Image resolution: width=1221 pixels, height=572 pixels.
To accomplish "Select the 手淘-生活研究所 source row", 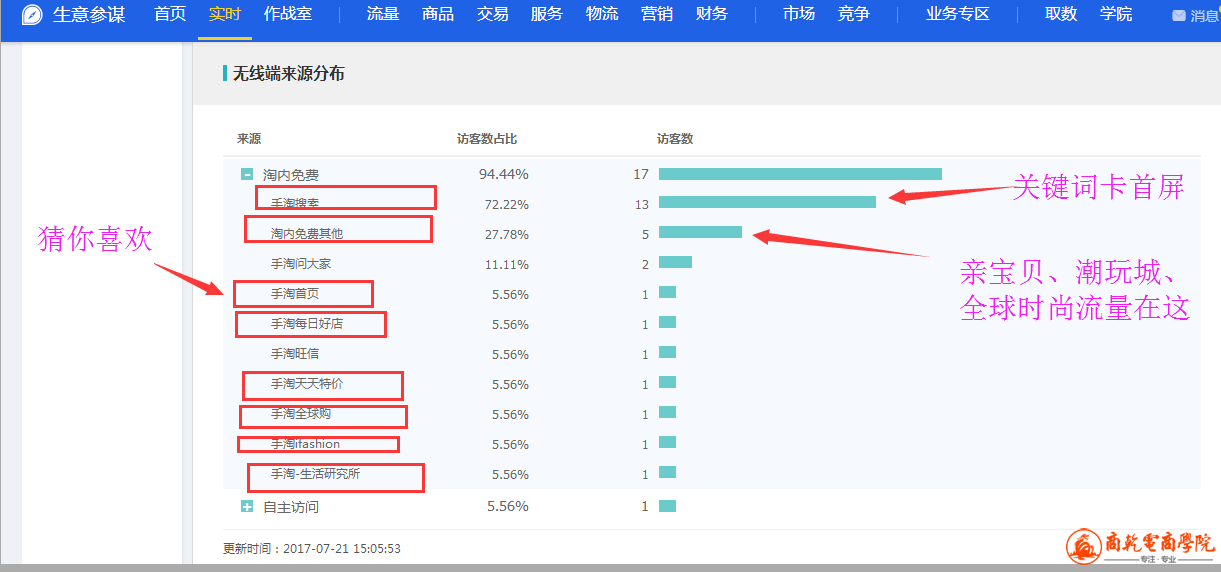I will tap(315, 474).
